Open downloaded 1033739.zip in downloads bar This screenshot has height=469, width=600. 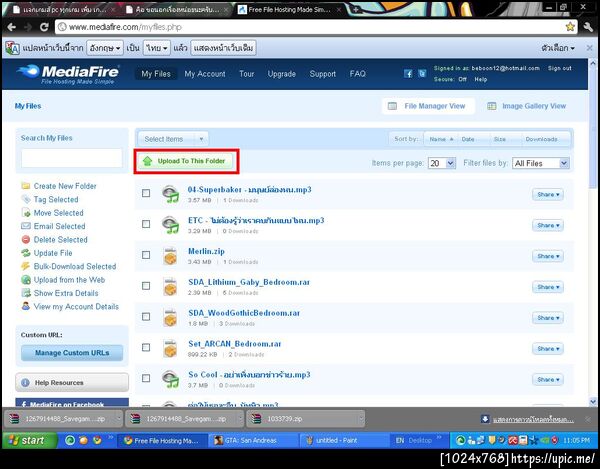point(306,419)
